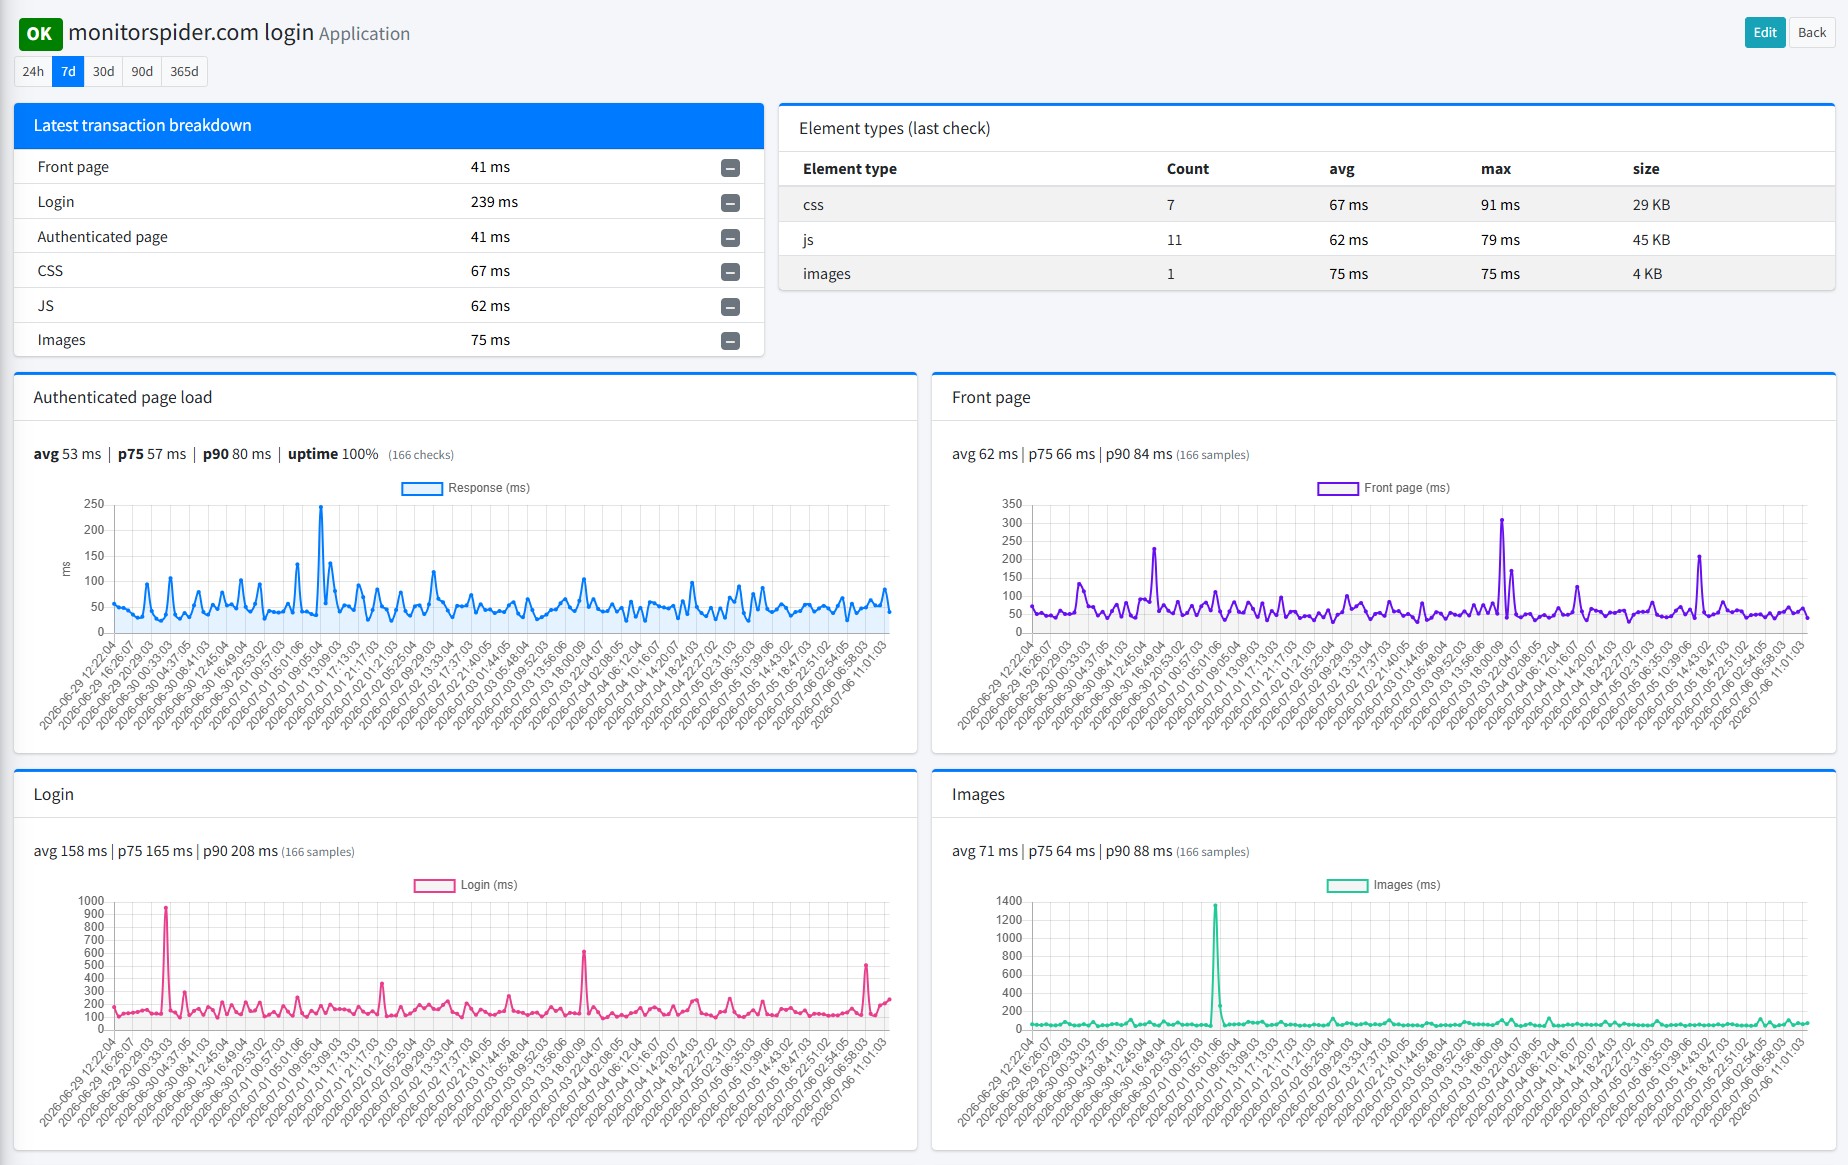Click the tallest spike in Front page chart
Screen dimensions: 1848x1165
pos(1501,520)
